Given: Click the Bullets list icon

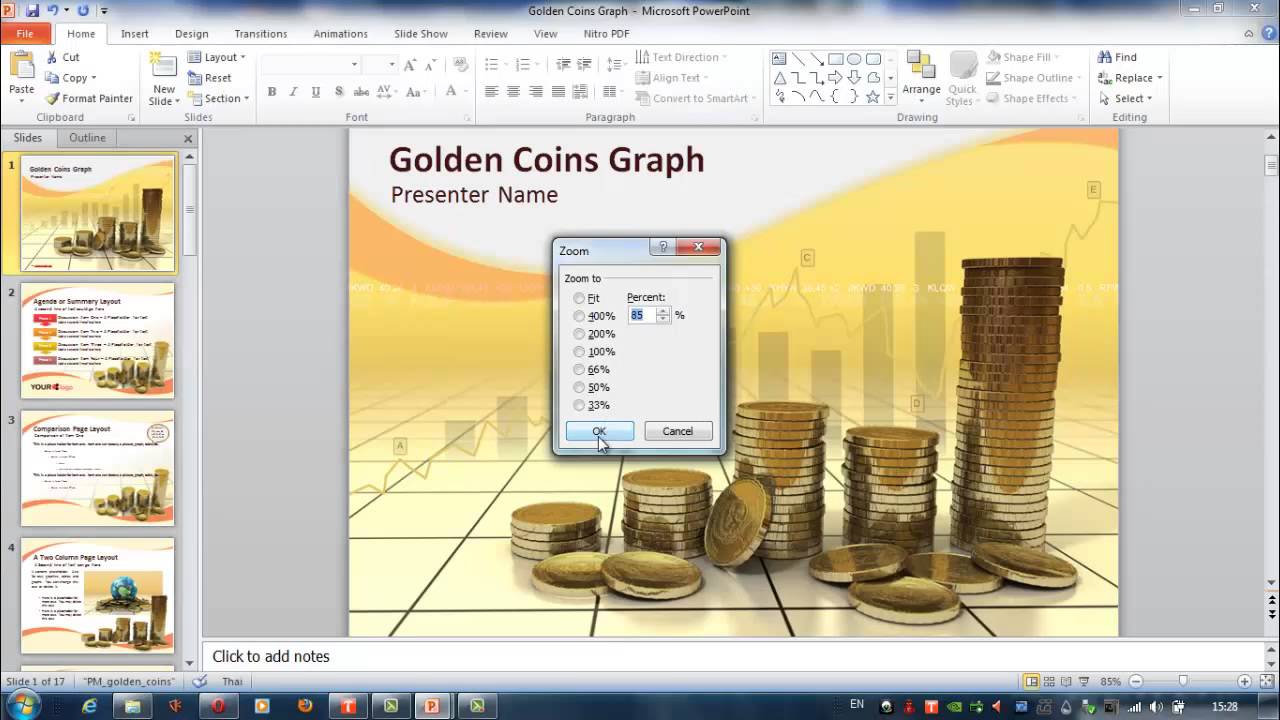Looking at the screenshot, I should (x=491, y=64).
